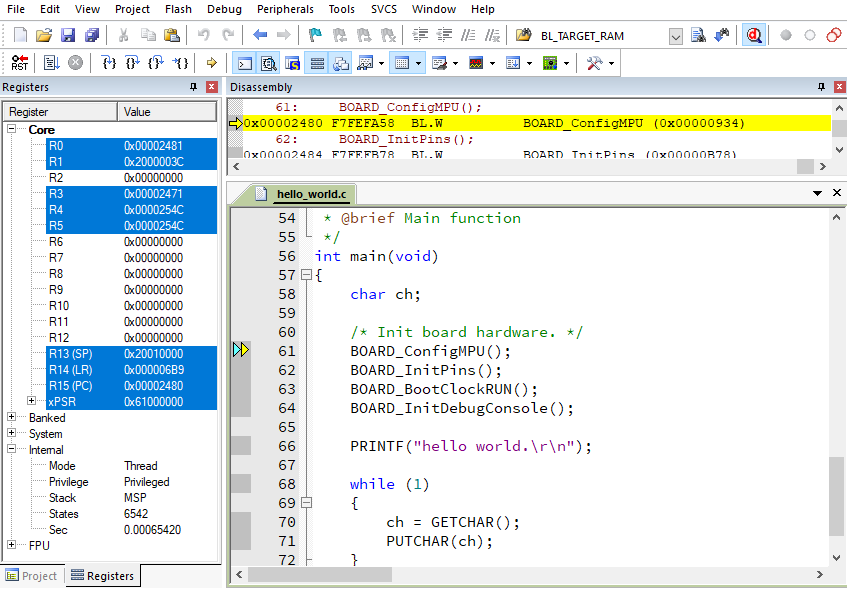The image size is (847, 590).
Task: Toggle the Disassembly Window display button
Action: [268, 63]
